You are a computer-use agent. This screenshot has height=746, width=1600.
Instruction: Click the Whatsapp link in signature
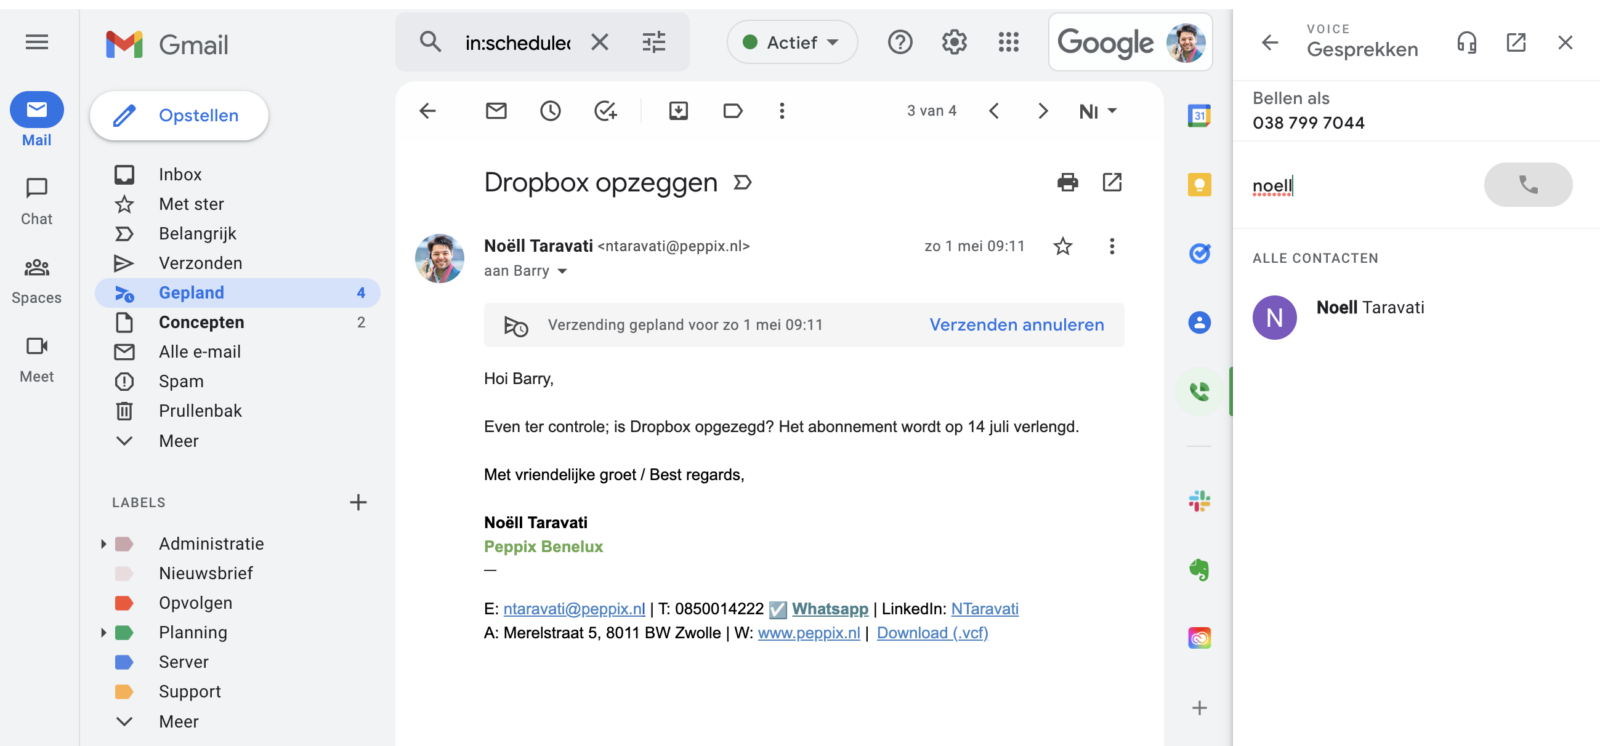click(x=830, y=609)
